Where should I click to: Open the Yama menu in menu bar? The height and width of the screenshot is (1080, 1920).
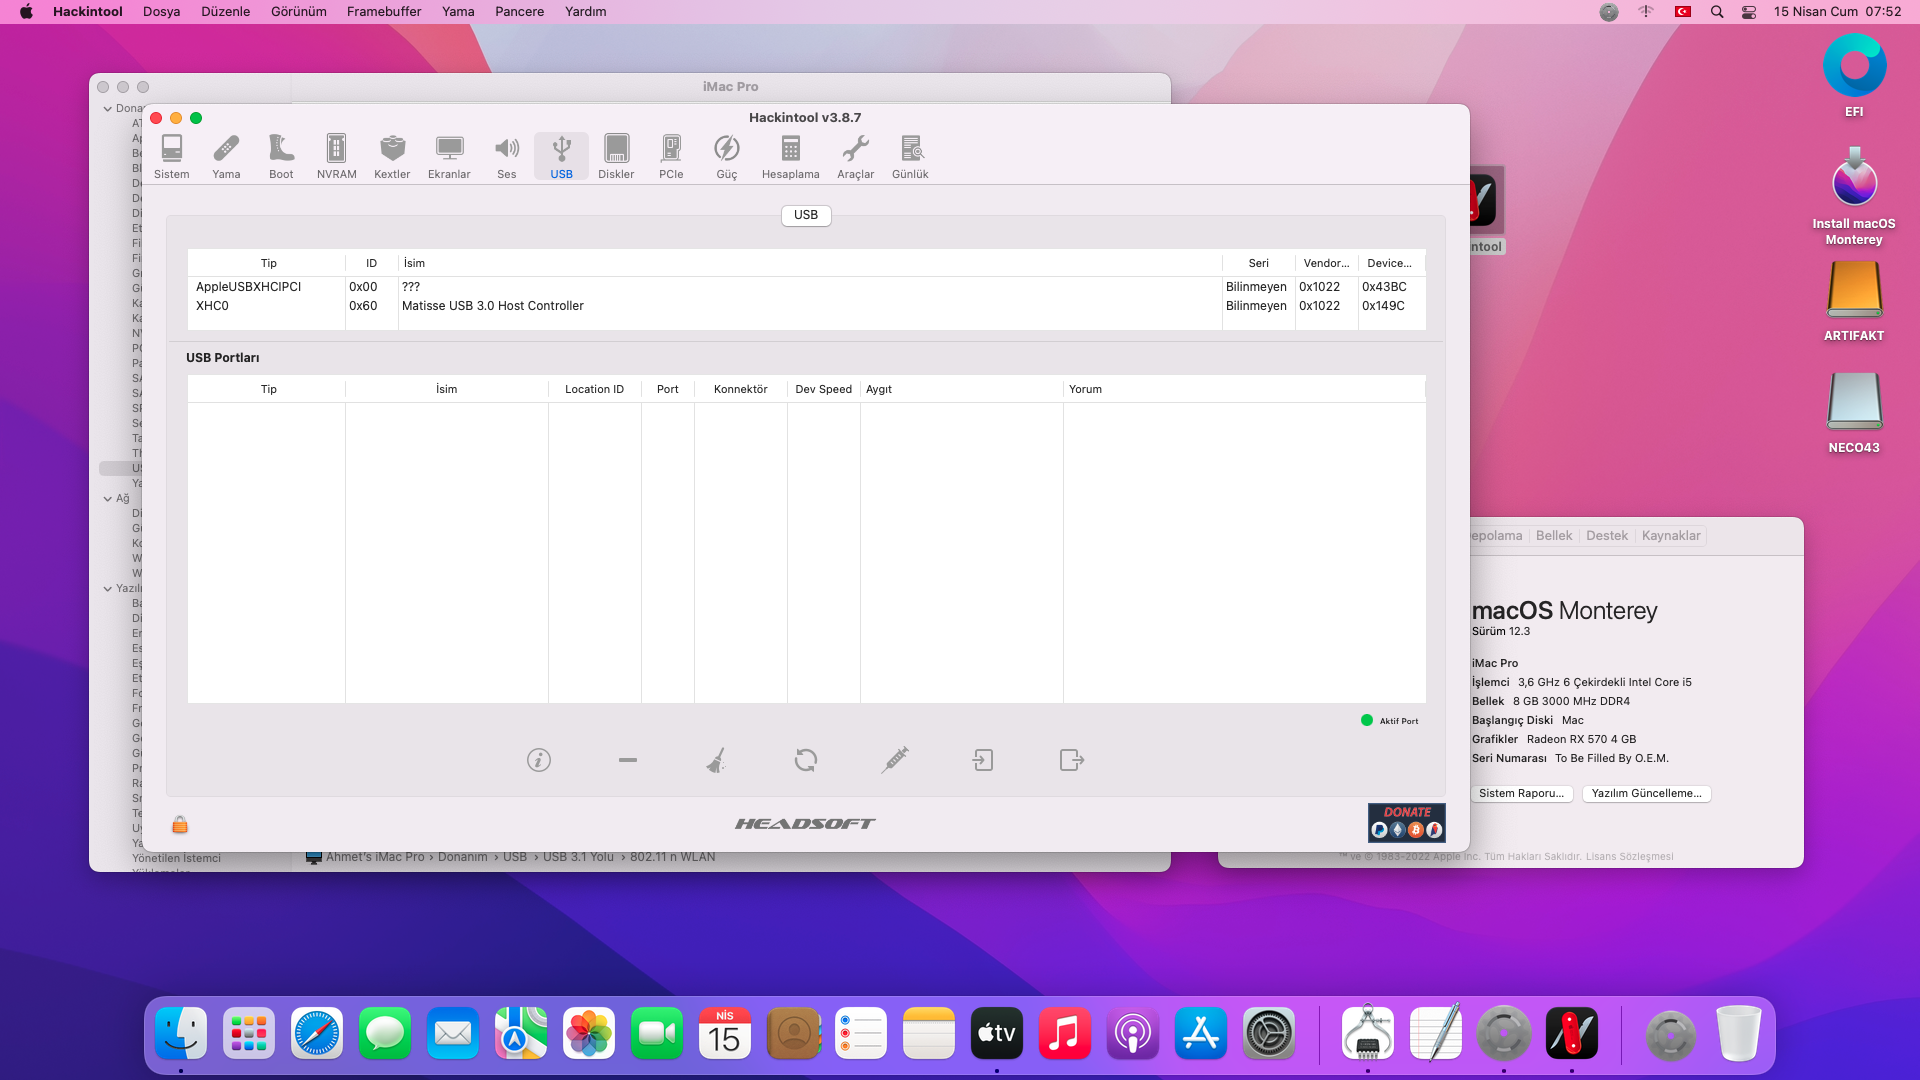coord(458,12)
